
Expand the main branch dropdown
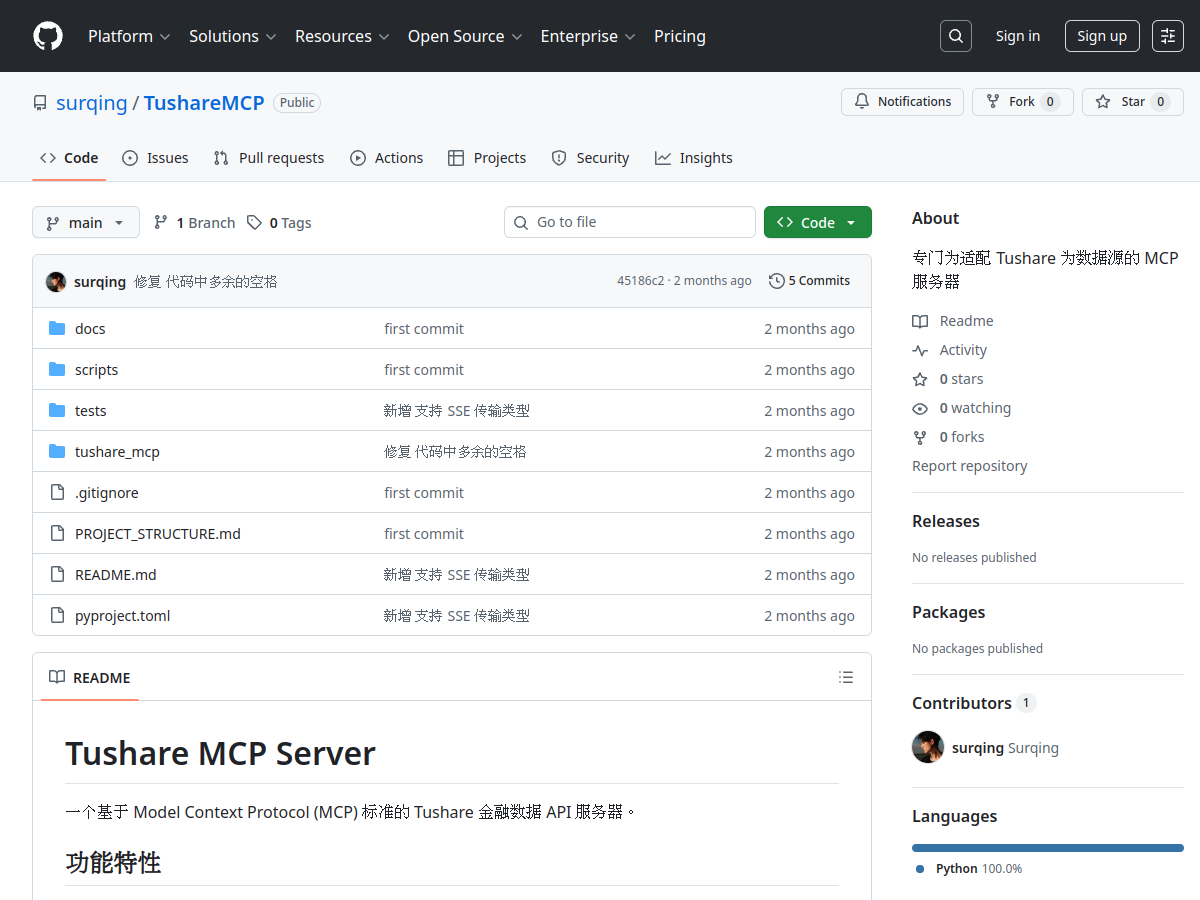85,223
